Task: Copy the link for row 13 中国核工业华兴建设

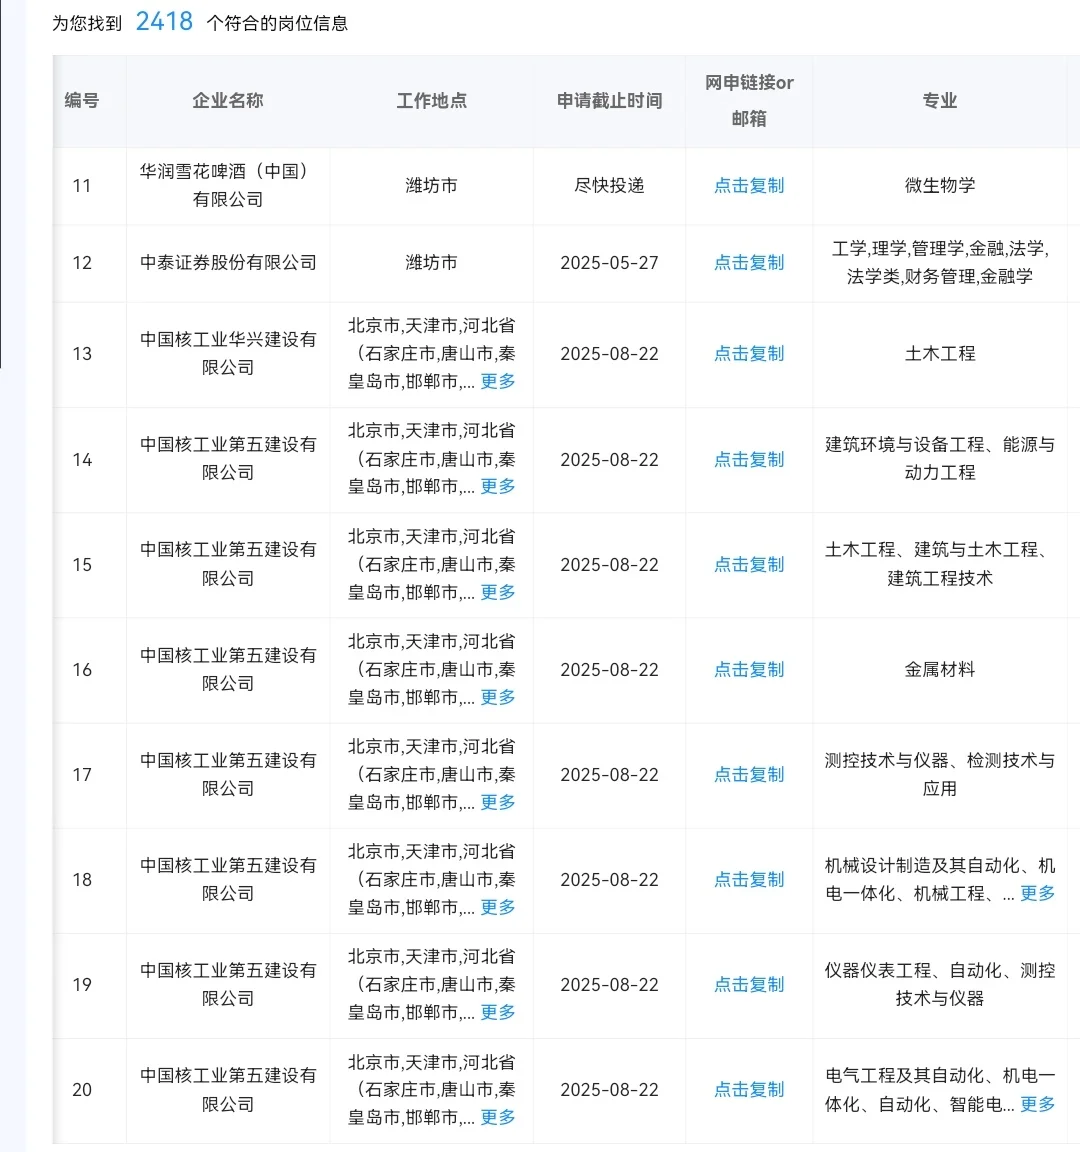Action: pos(748,353)
